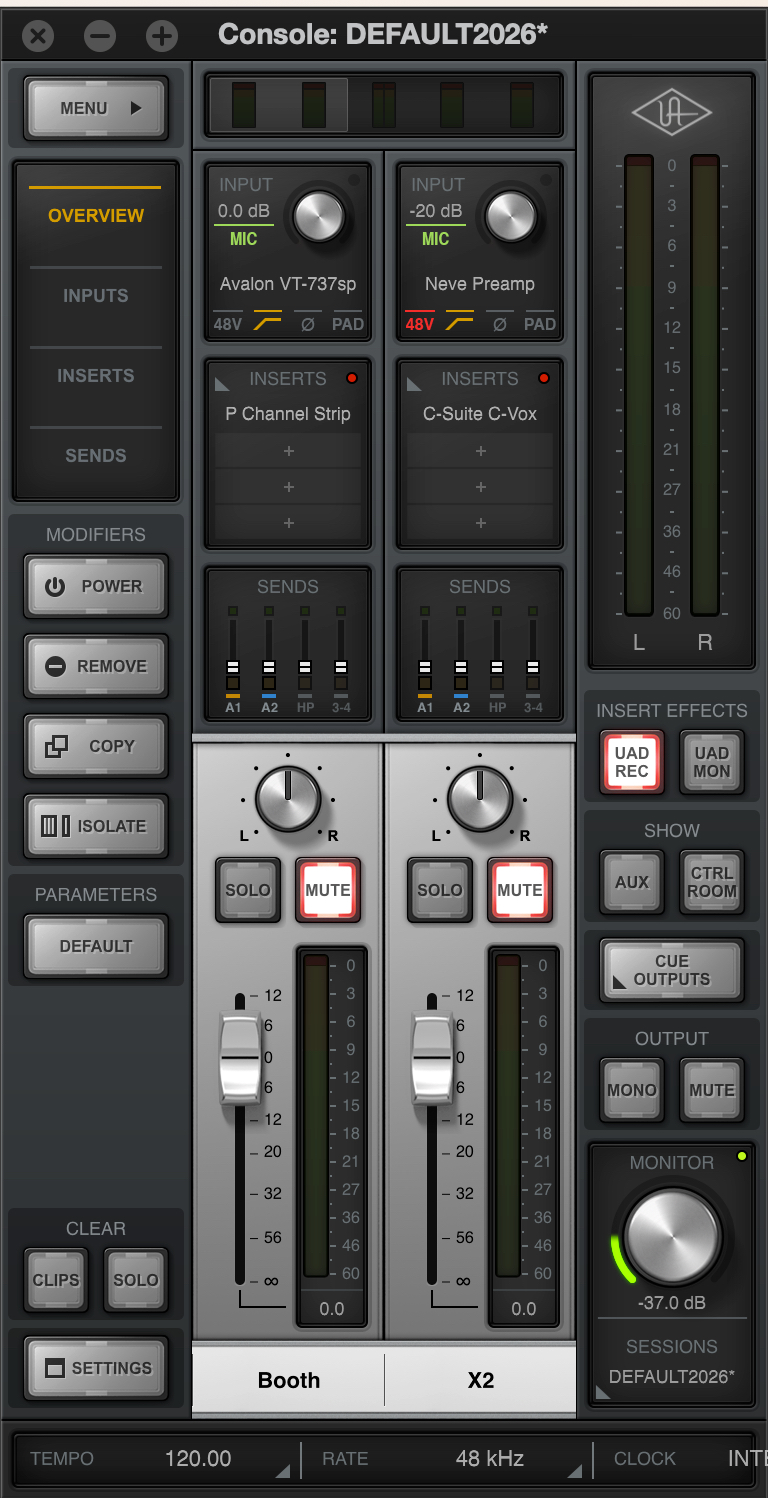The width and height of the screenshot is (768, 1498).
Task: Open the CUE OUTPUTS dropdown
Action: 671,970
